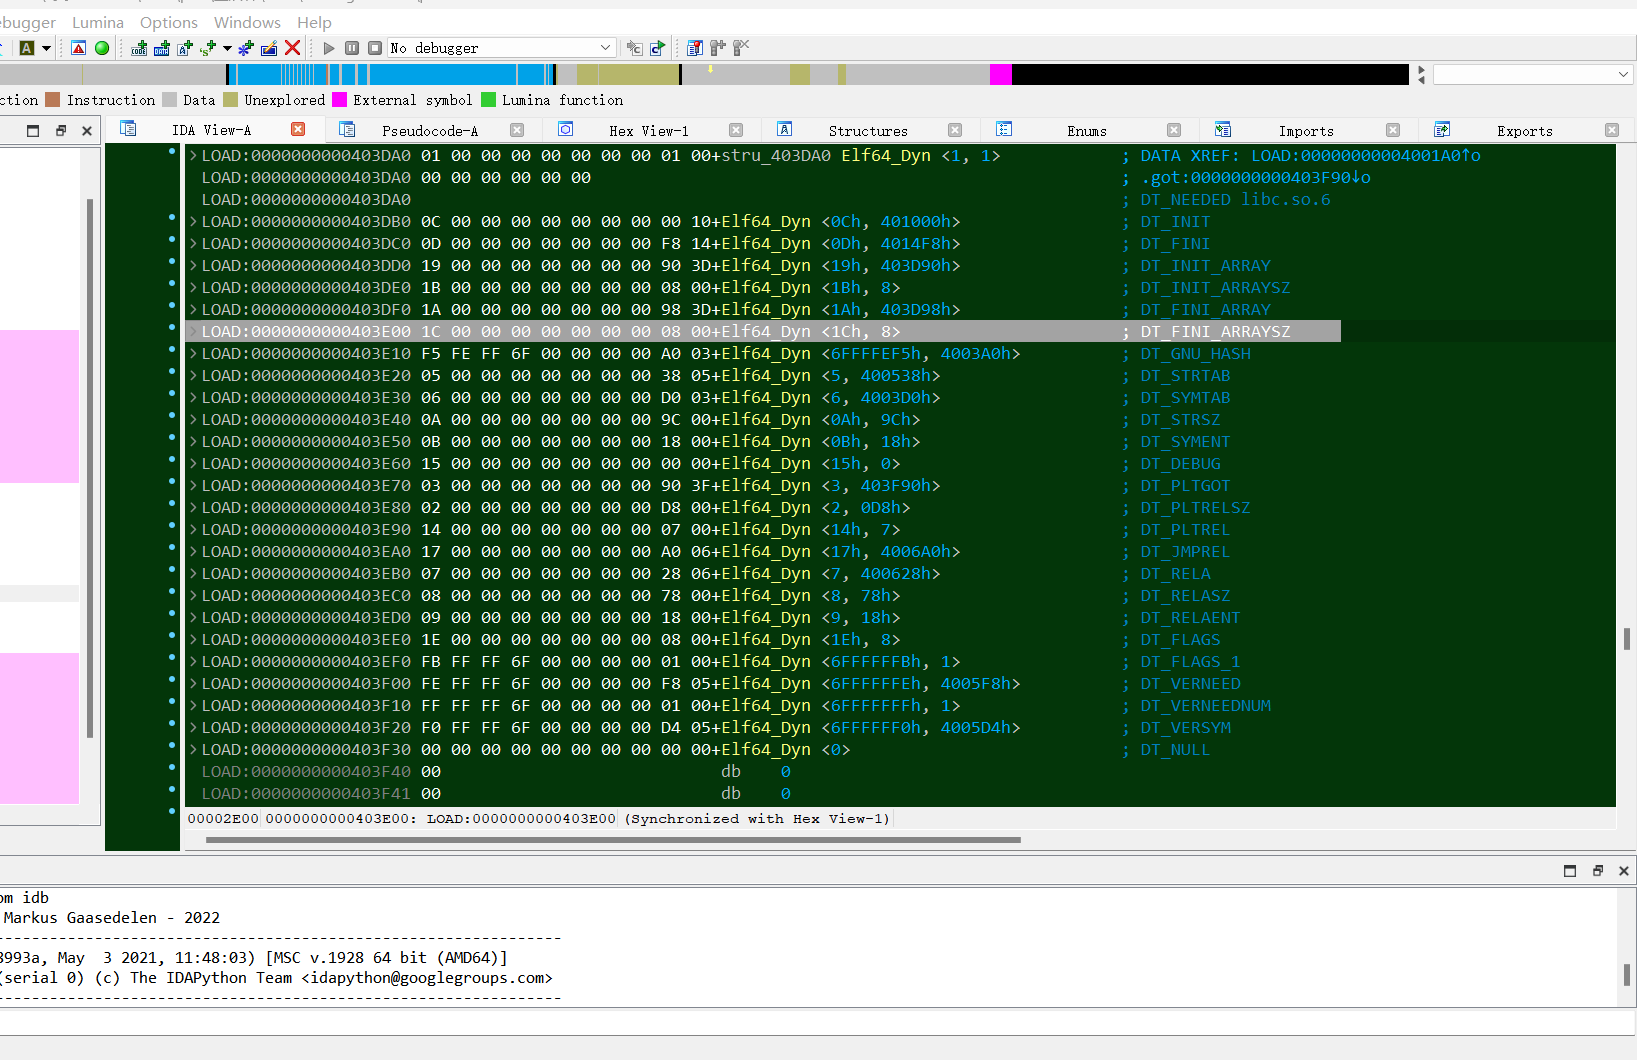Image resolution: width=1637 pixels, height=1060 pixels.
Task: Click the Structures tab icon
Action: 785,129
